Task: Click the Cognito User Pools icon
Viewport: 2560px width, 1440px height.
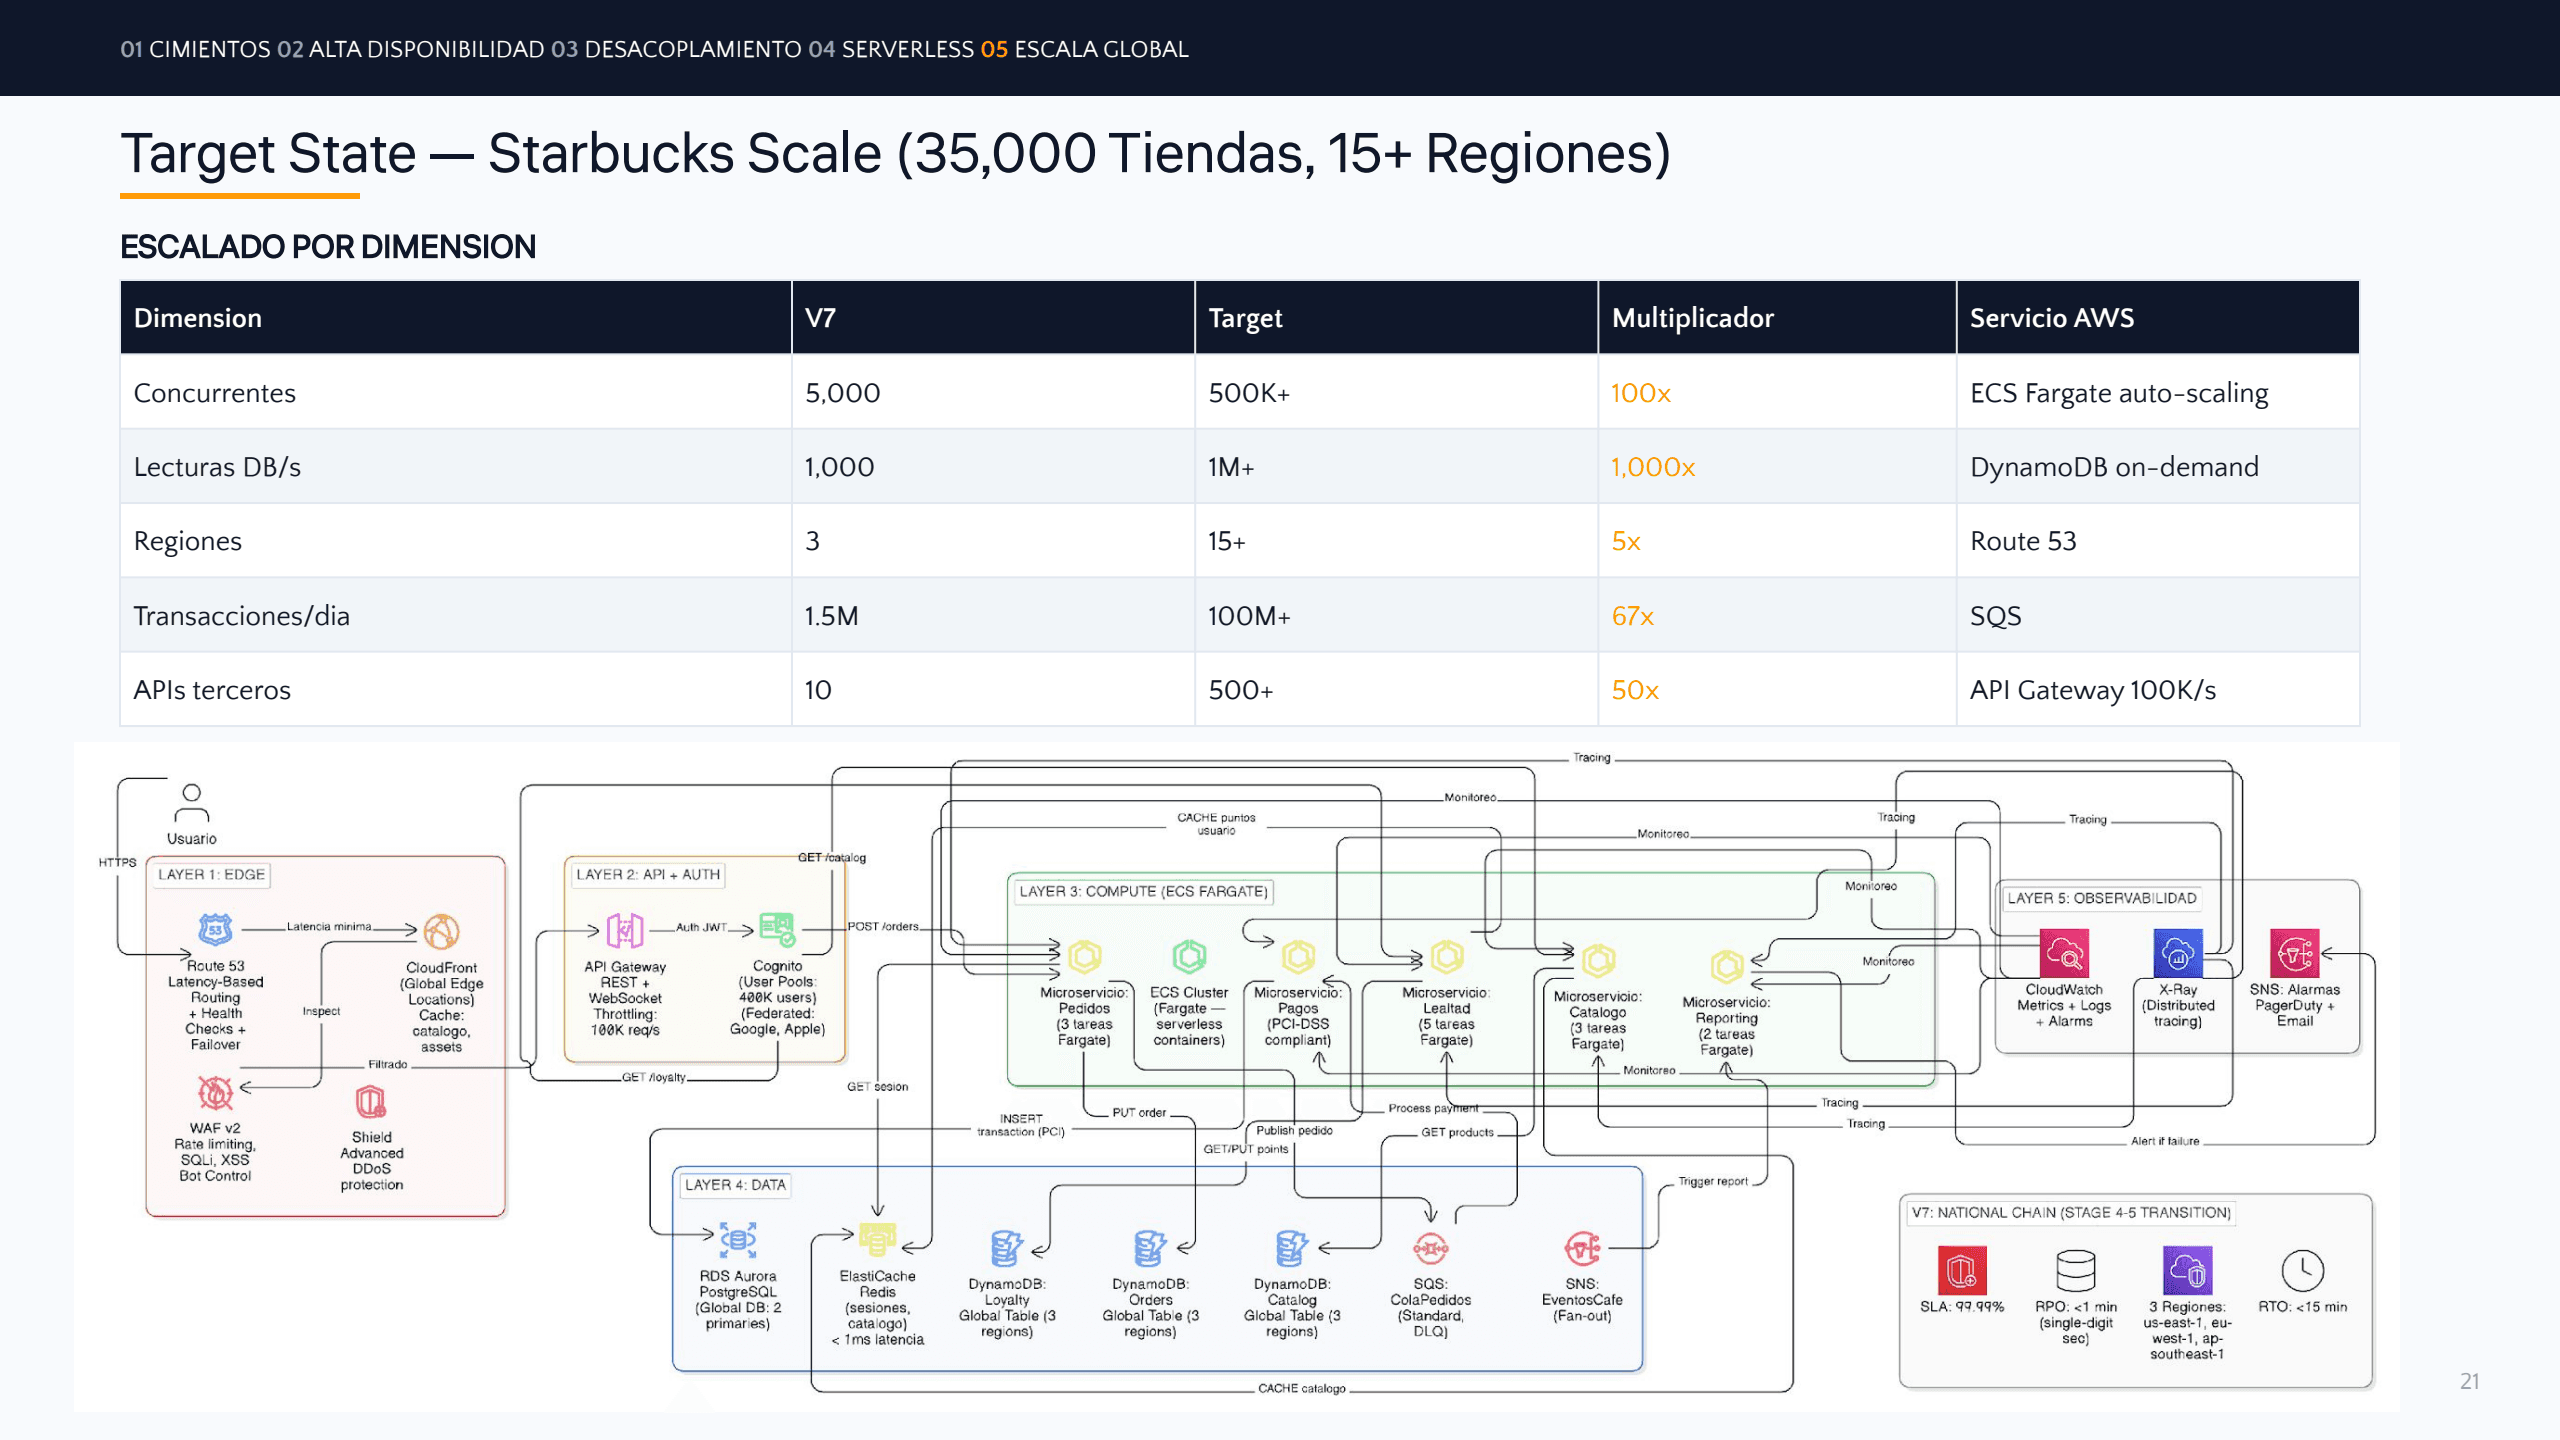Action: coord(777,929)
